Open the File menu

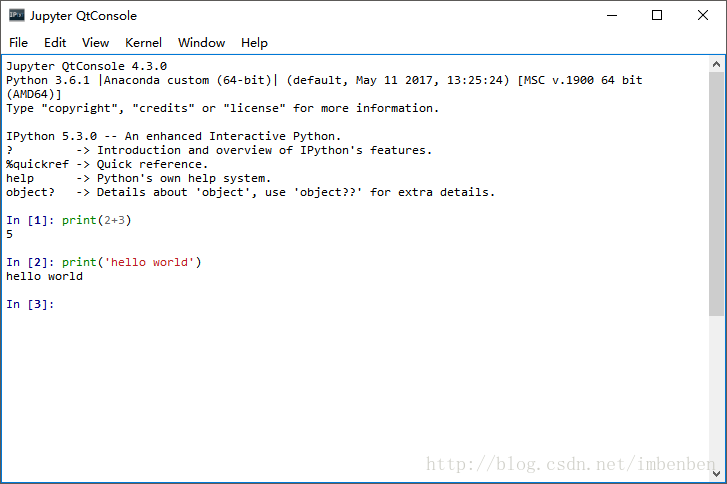pyautogui.click(x=19, y=43)
